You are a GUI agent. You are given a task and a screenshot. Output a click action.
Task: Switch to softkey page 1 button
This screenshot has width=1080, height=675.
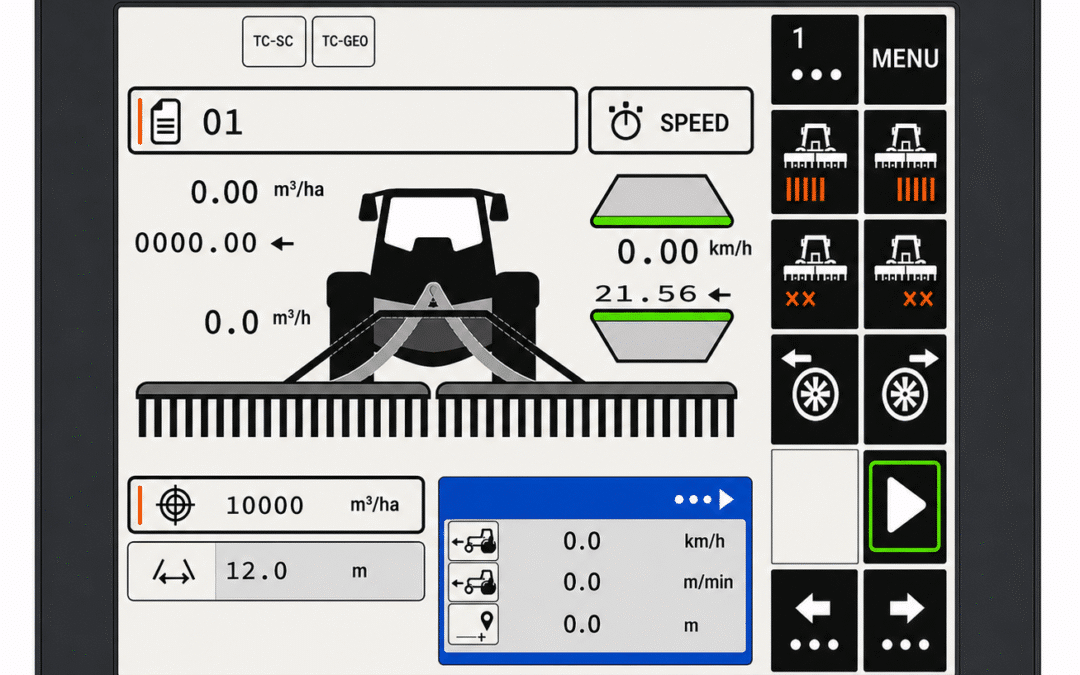pyautogui.click(x=815, y=59)
